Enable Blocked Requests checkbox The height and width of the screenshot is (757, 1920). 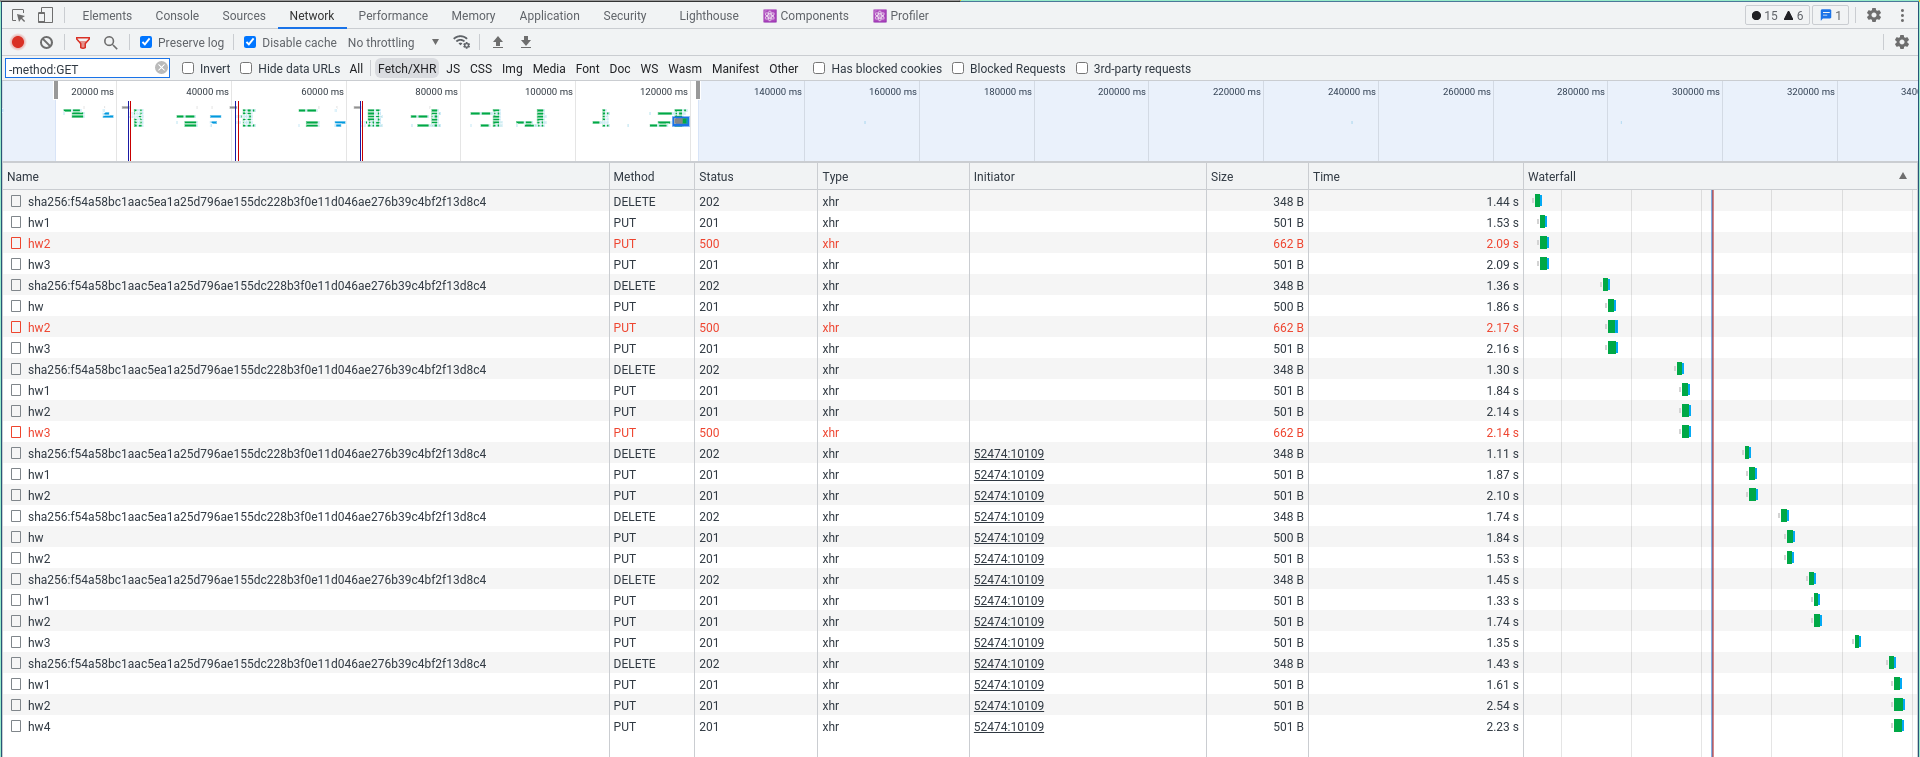[x=958, y=68]
